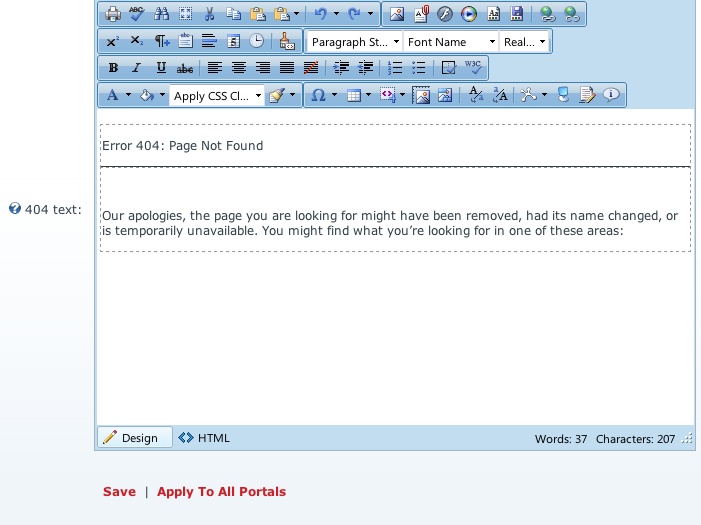The image size is (701, 525).
Task: Align text right
Action: click(263, 68)
